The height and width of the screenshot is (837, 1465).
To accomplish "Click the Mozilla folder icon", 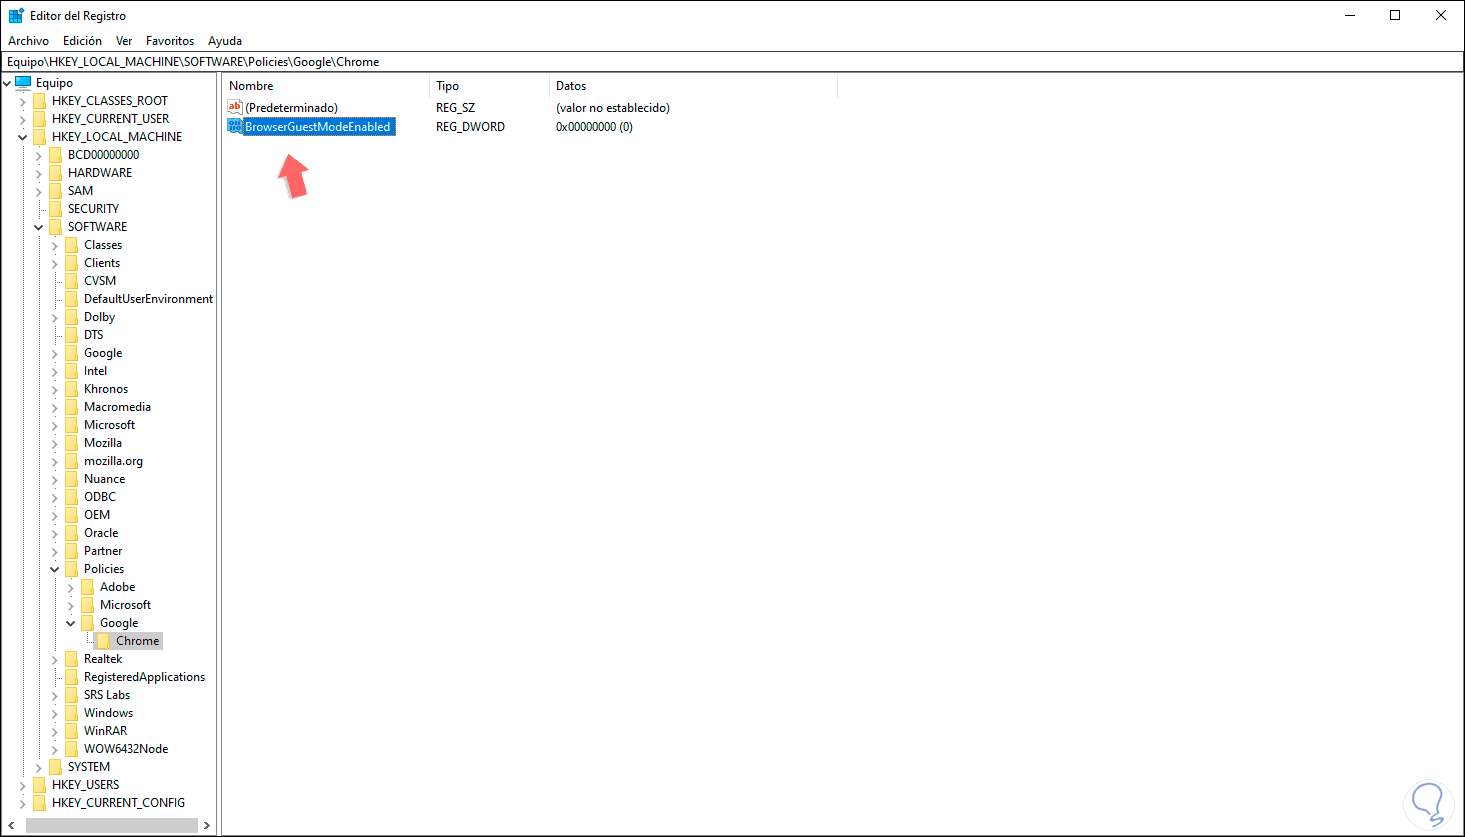I will (x=71, y=443).
